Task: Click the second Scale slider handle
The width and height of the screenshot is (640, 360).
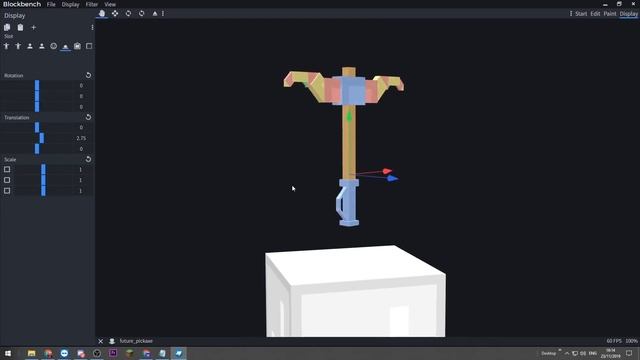Action: point(44,180)
